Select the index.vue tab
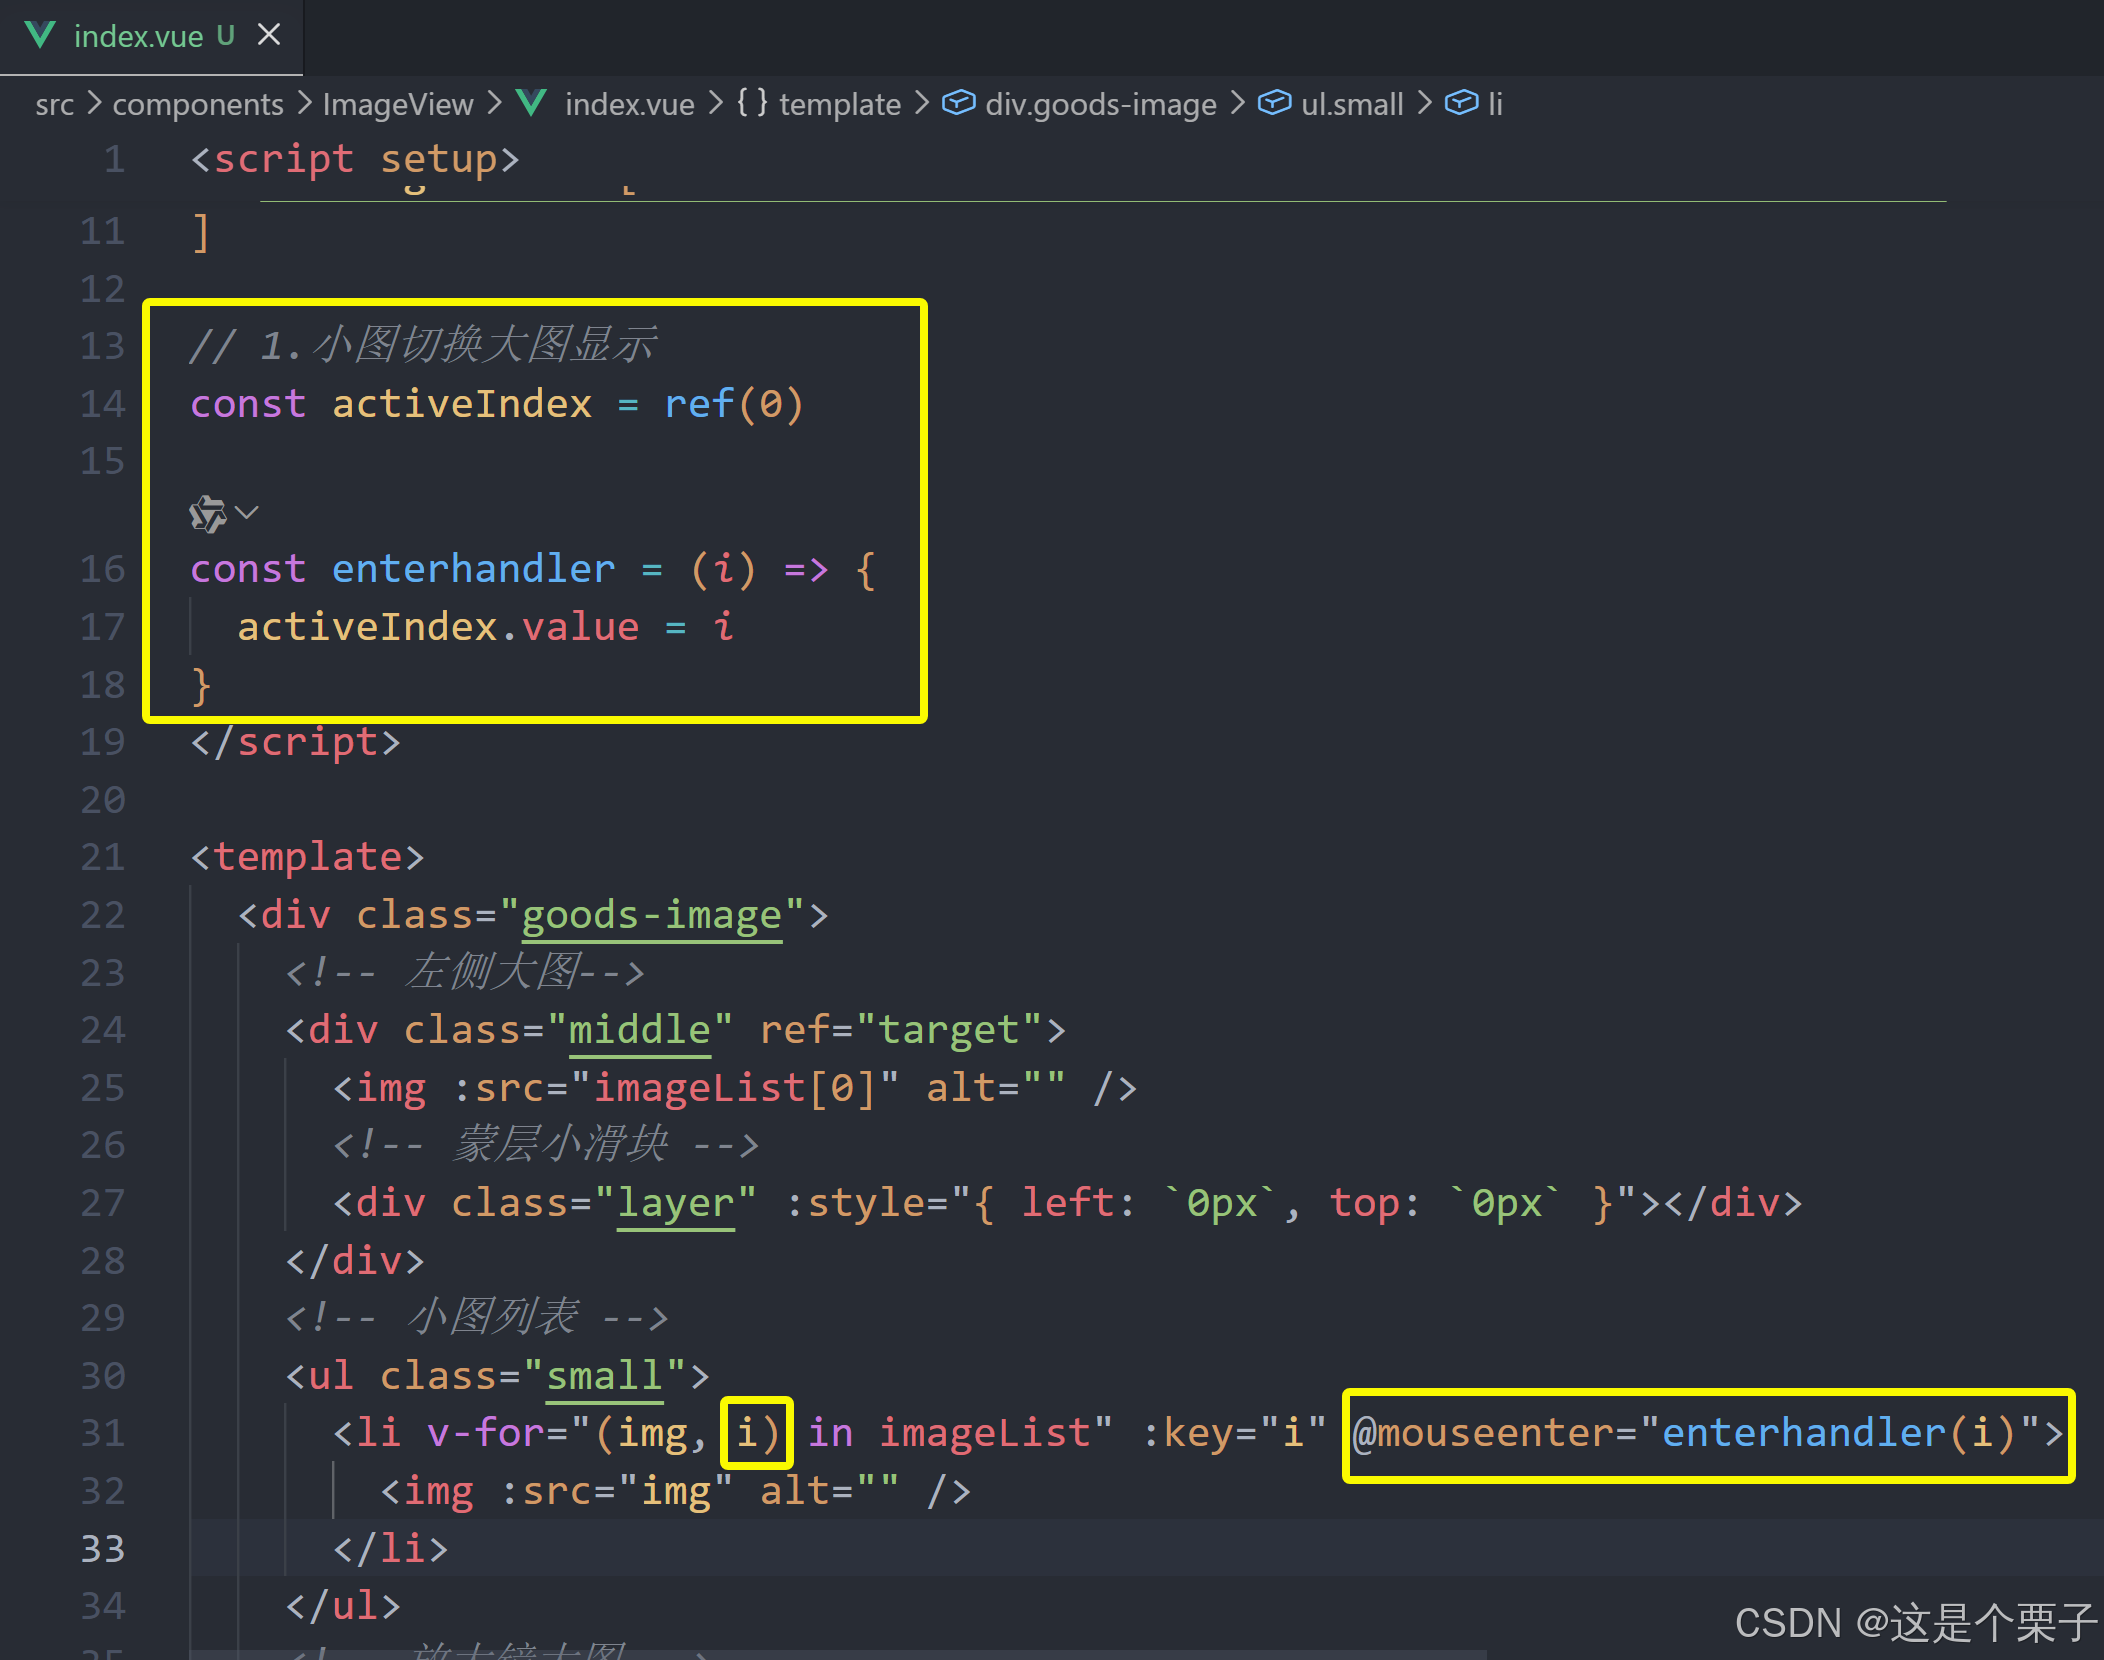Image resolution: width=2104 pixels, height=1660 pixels. (x=138, y=36)
